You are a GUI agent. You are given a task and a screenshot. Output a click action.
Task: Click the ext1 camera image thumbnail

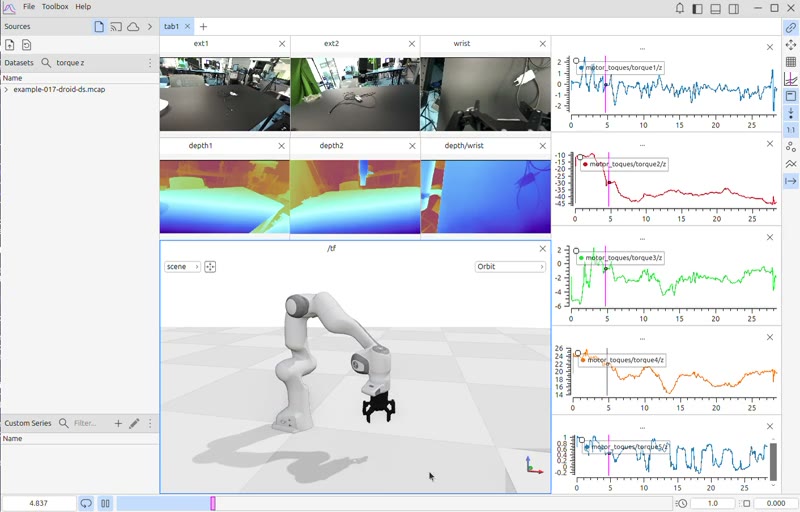tap(225, 94)
